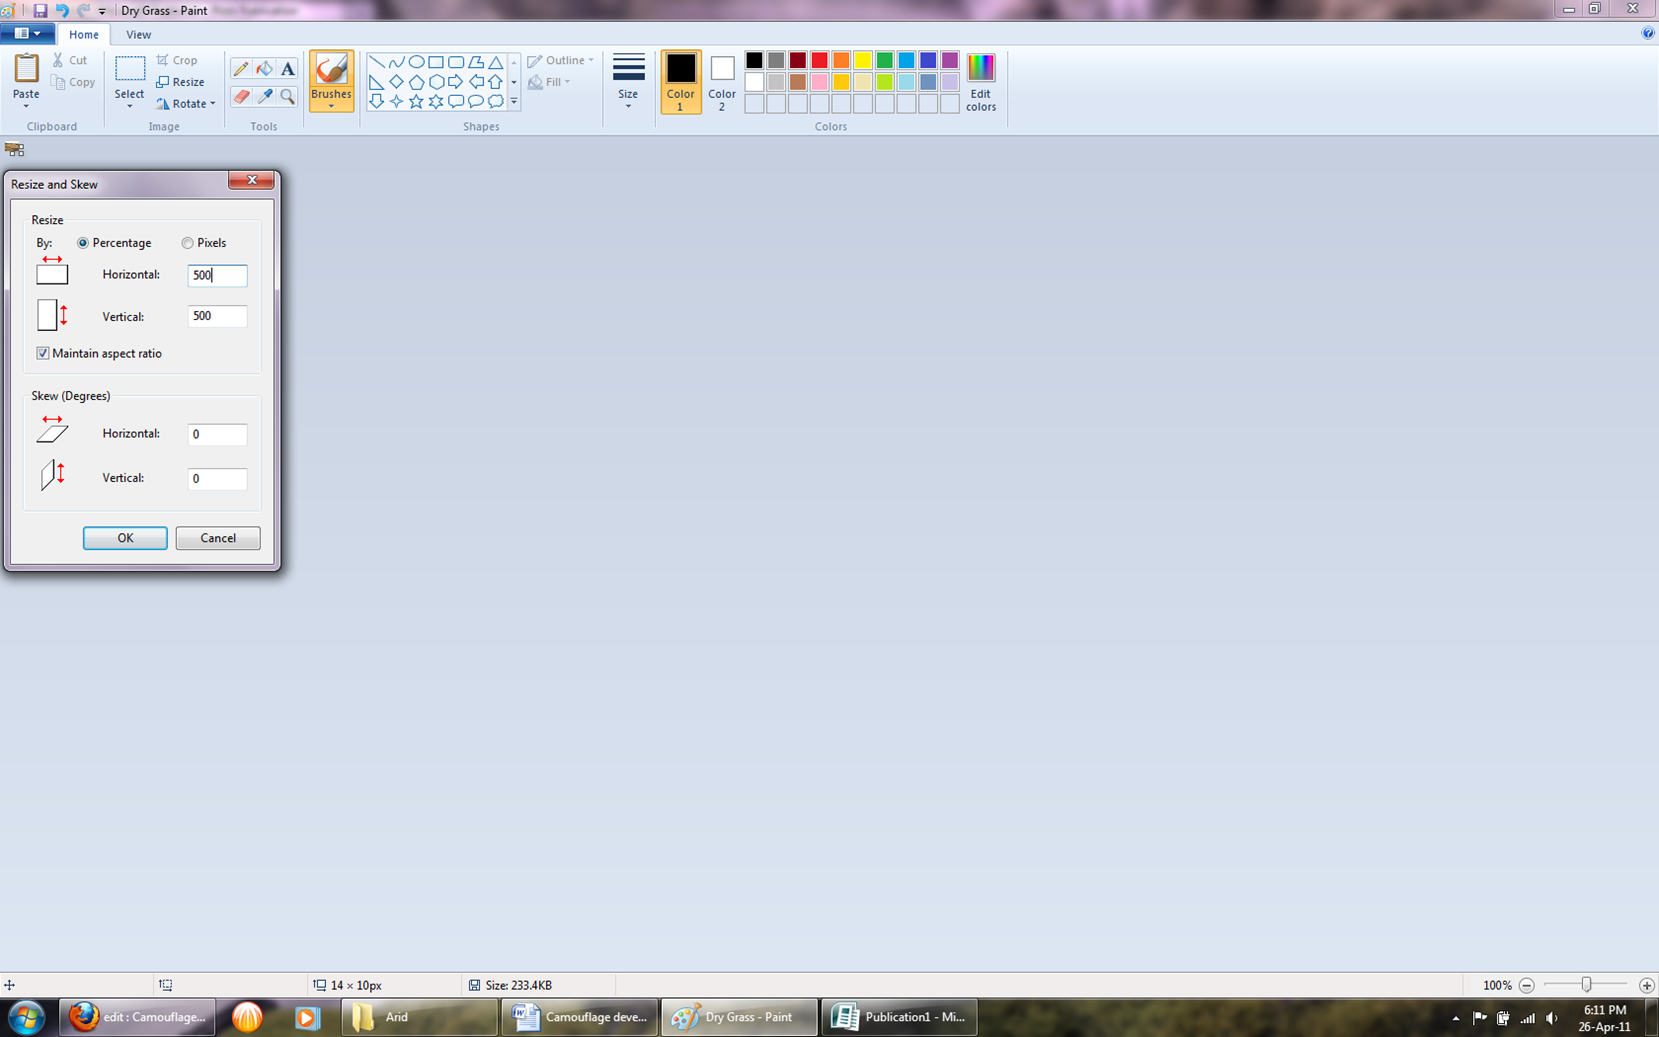
Task: Open Customize Quick Access Toolbar dropdown
Action: 102,11
